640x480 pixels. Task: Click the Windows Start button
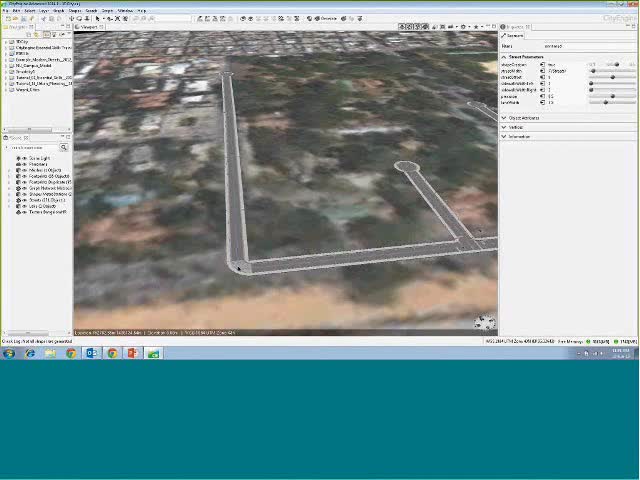pos(9,353)
